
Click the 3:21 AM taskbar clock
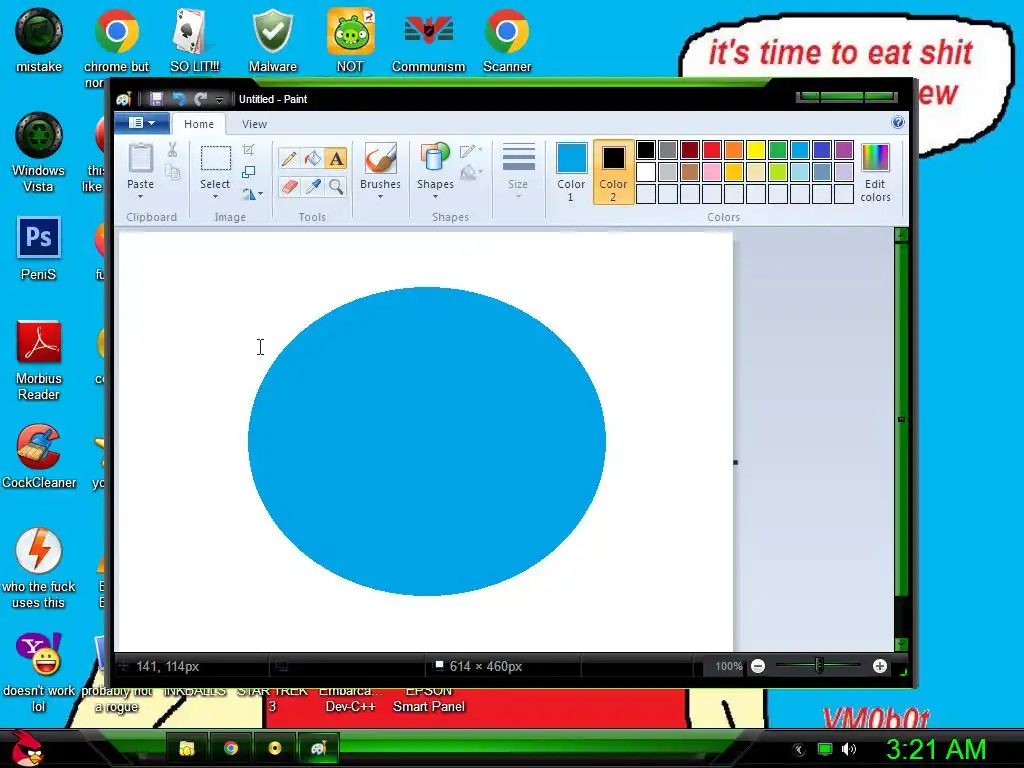point(936,750)
